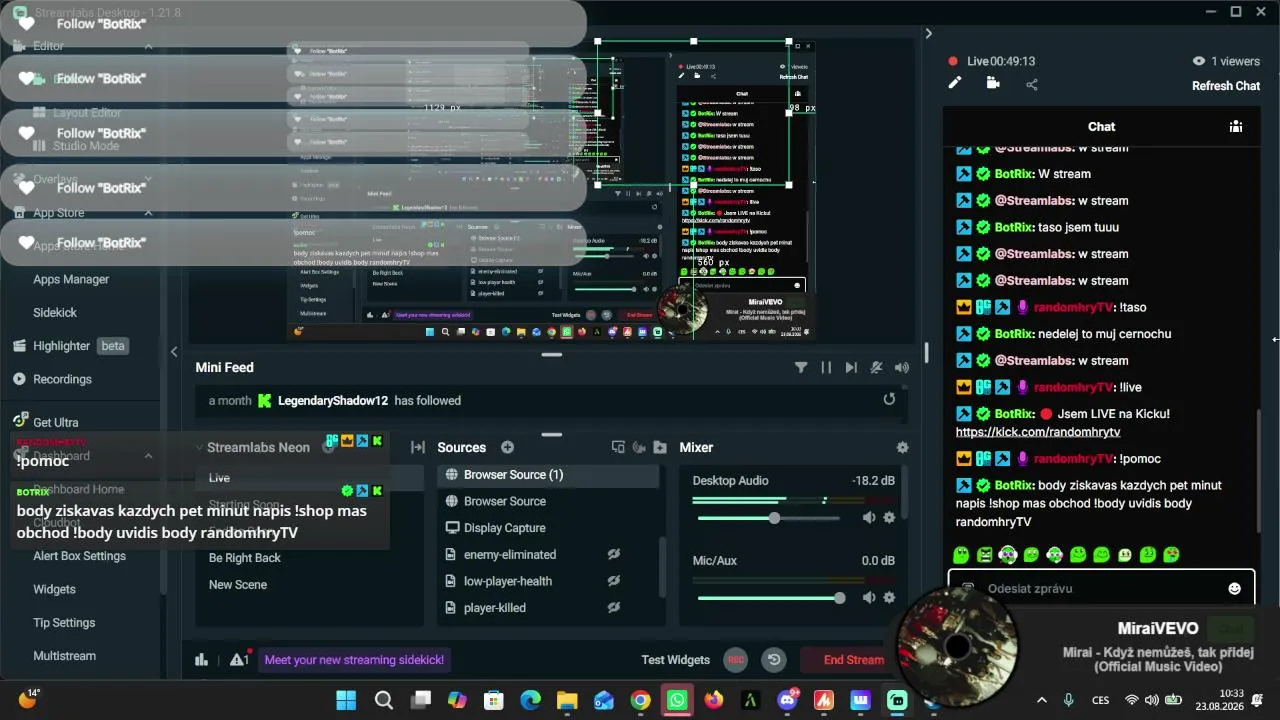This screenshot has height=720, width=1280.
Task: Adjust Mini Feed alert volume speaker
Action: coord(902,367)
